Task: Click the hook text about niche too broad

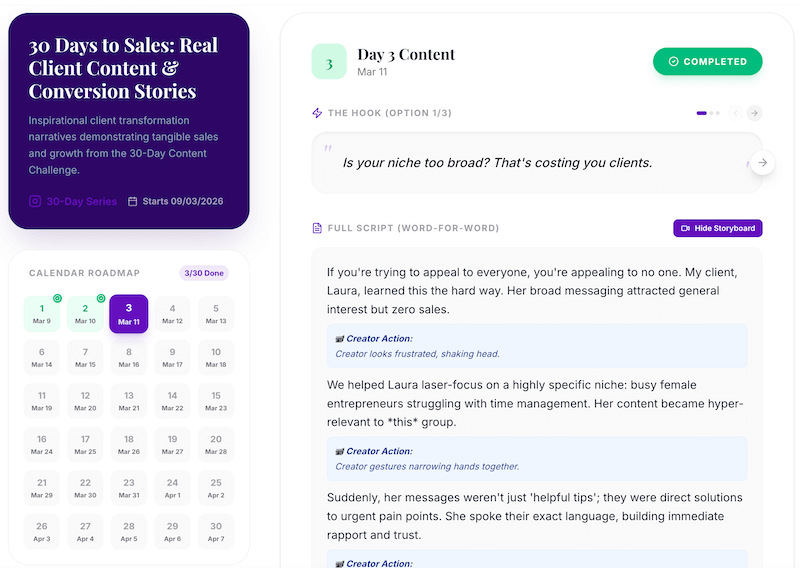Action: click(497, 162)
